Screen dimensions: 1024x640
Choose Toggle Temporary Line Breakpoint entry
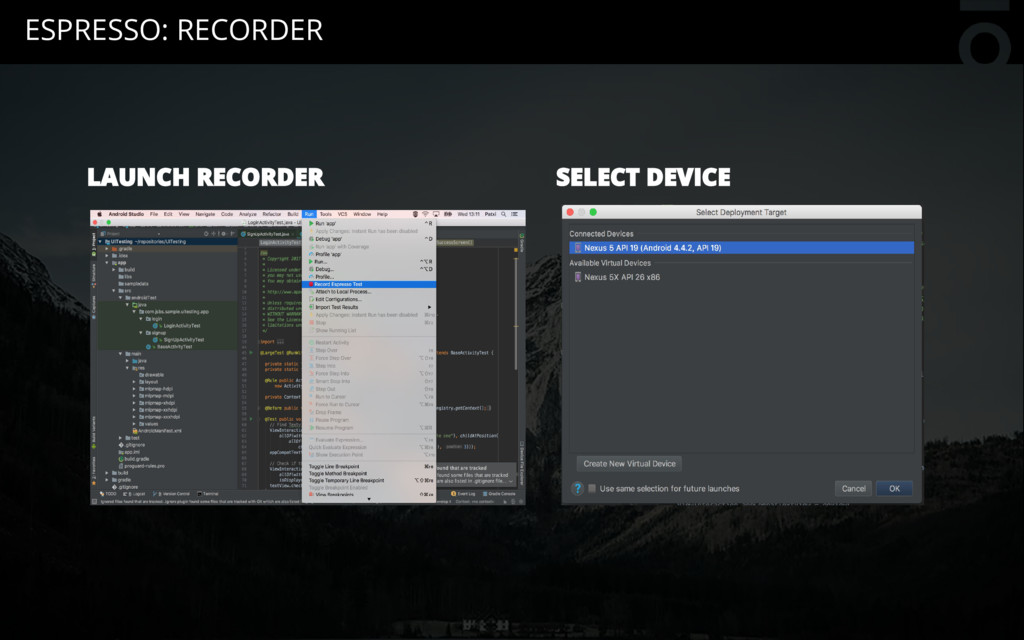[371, 481]
